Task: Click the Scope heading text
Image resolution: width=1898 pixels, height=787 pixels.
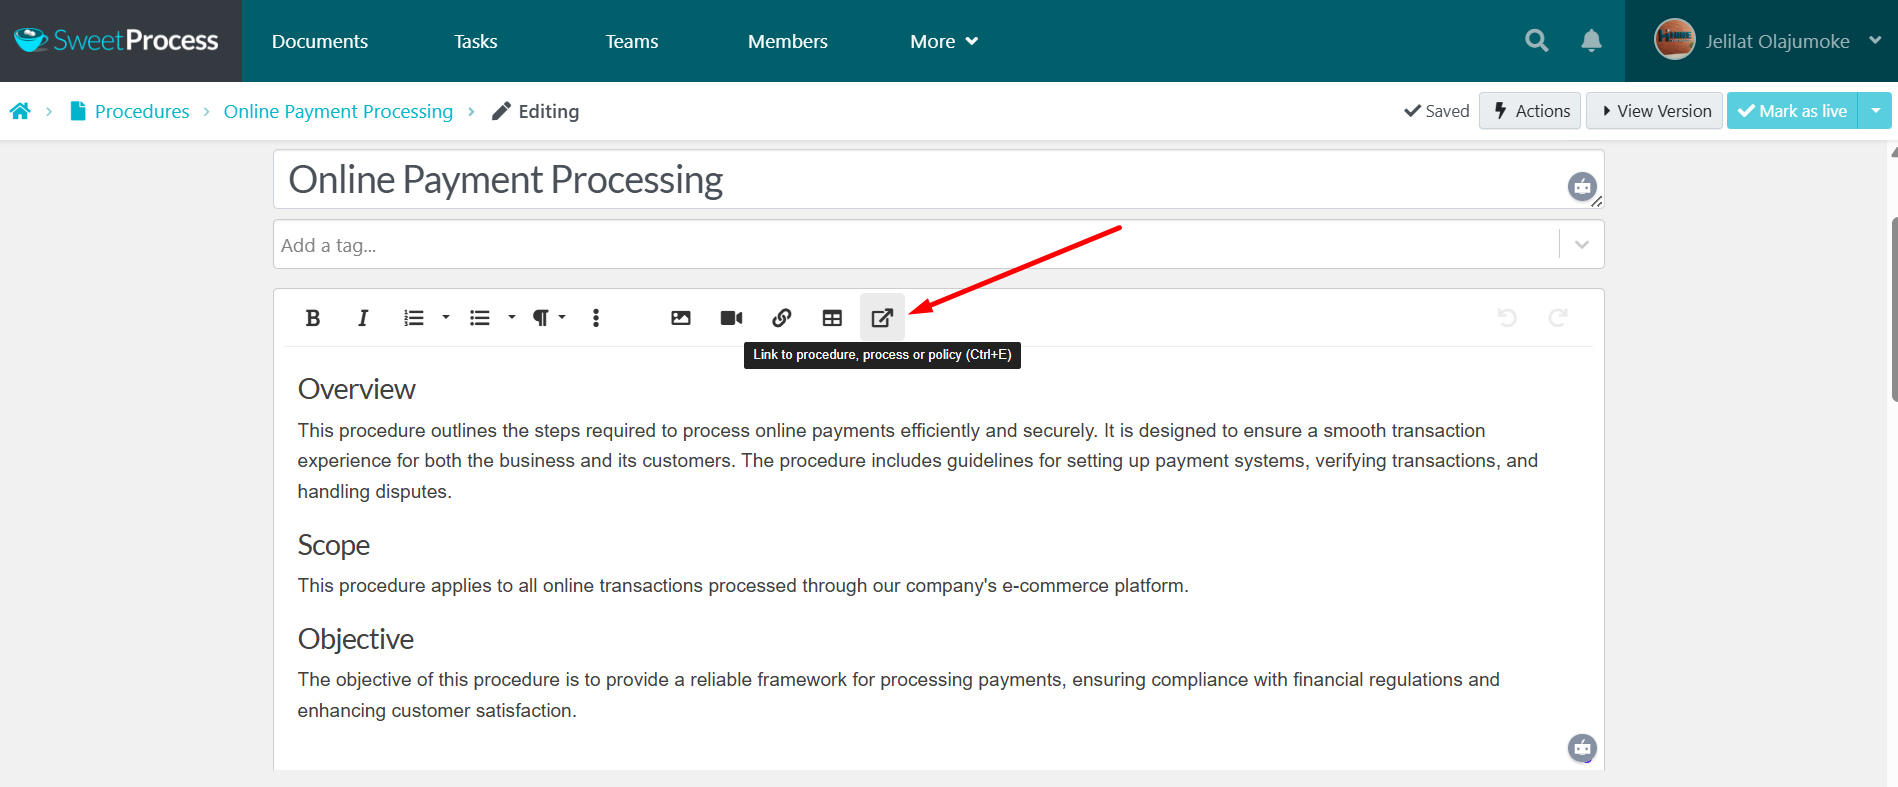Action: pos(333,545)
